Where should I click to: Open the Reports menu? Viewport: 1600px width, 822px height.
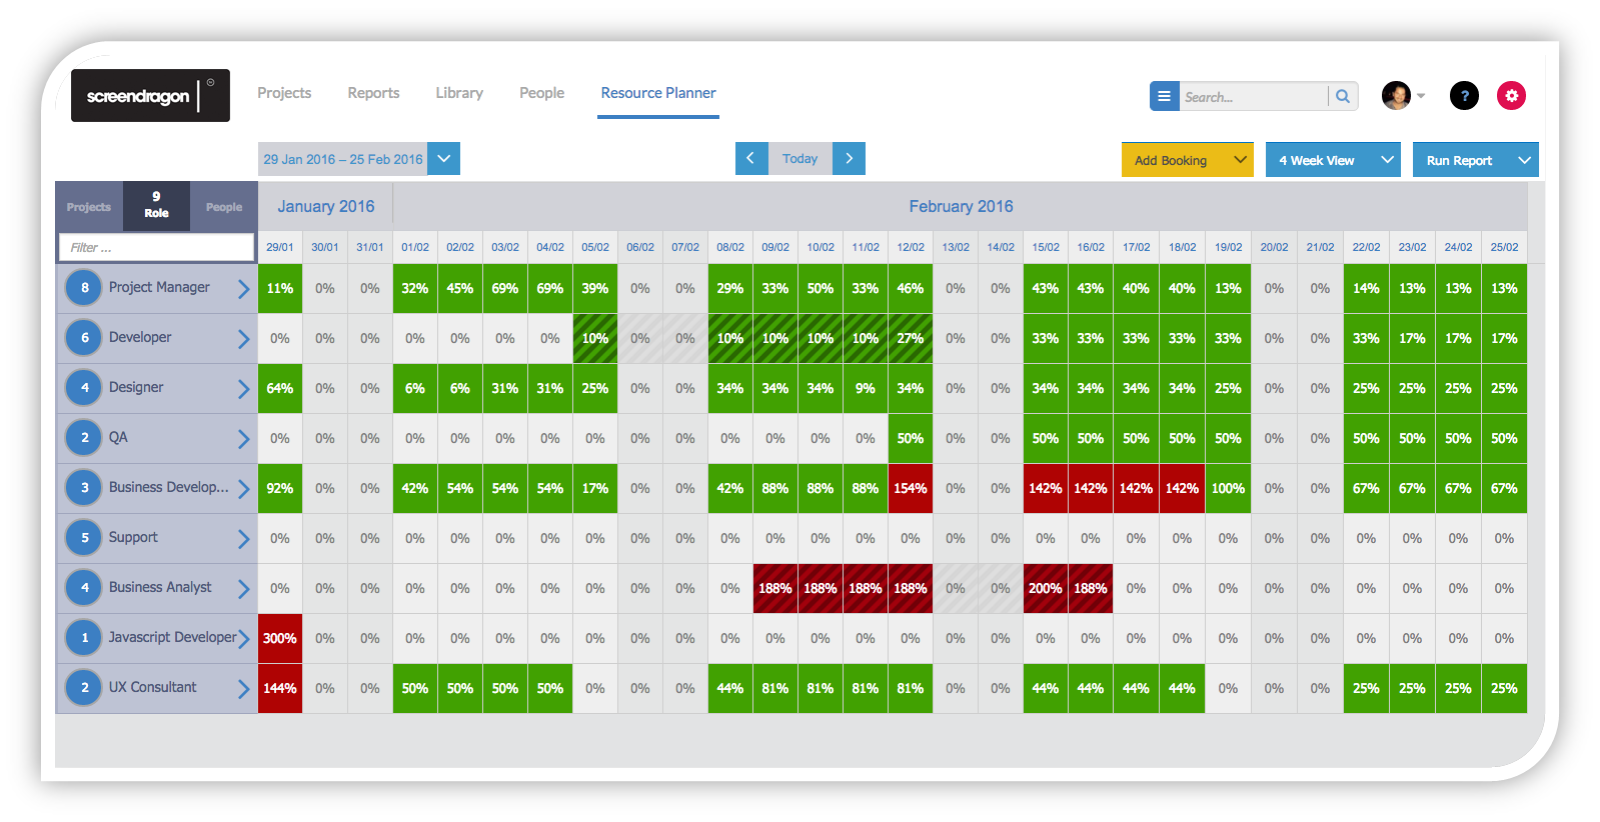(373, 93)
